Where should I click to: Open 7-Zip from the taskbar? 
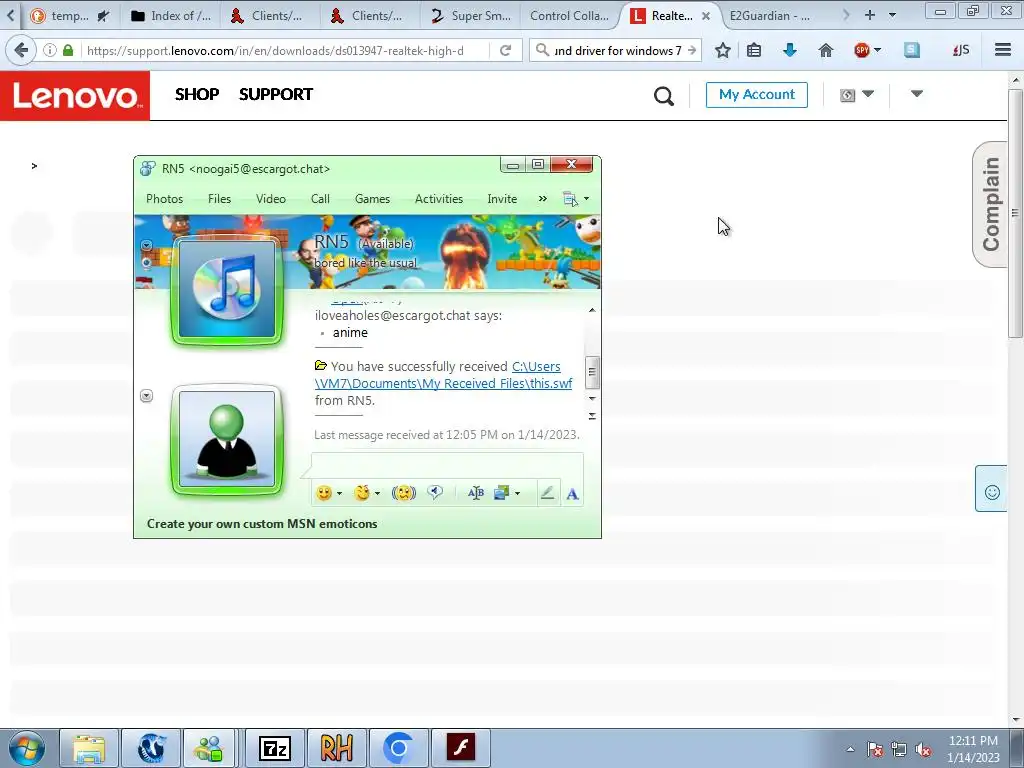tap(275, 748)
